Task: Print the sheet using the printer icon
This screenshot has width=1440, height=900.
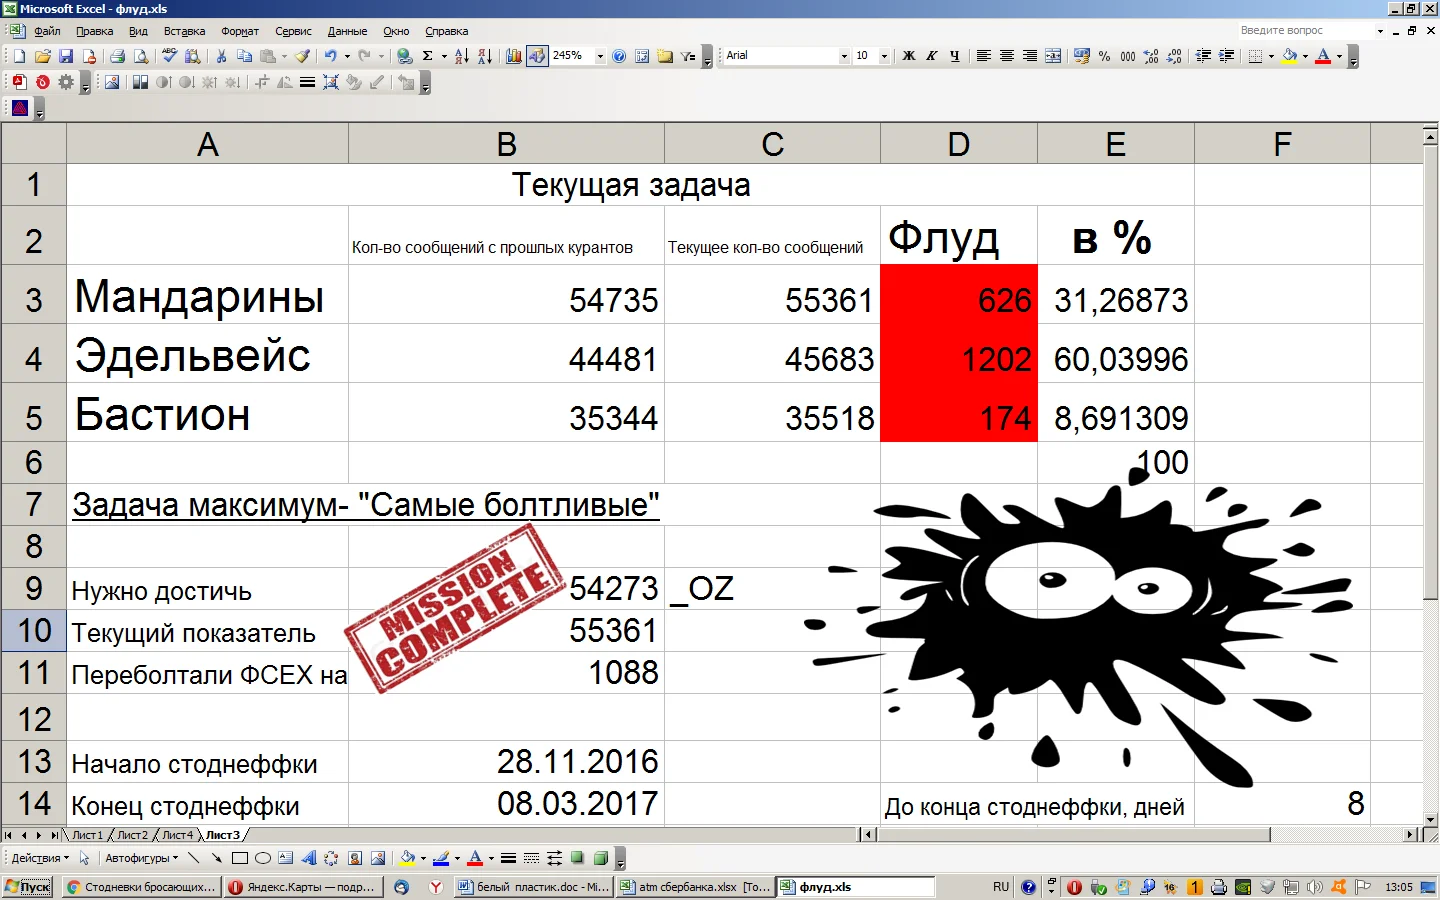Action: 117,56
